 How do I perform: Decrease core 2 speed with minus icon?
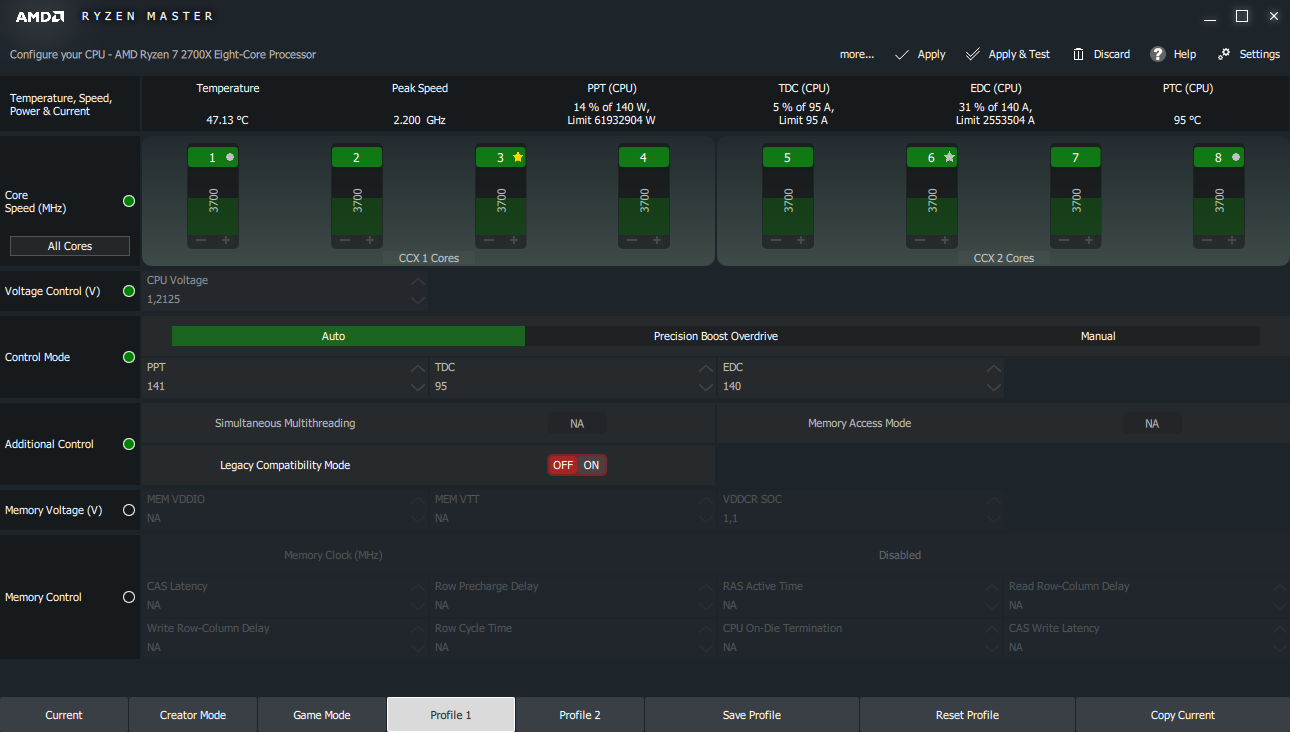click(x=345, y=240)
